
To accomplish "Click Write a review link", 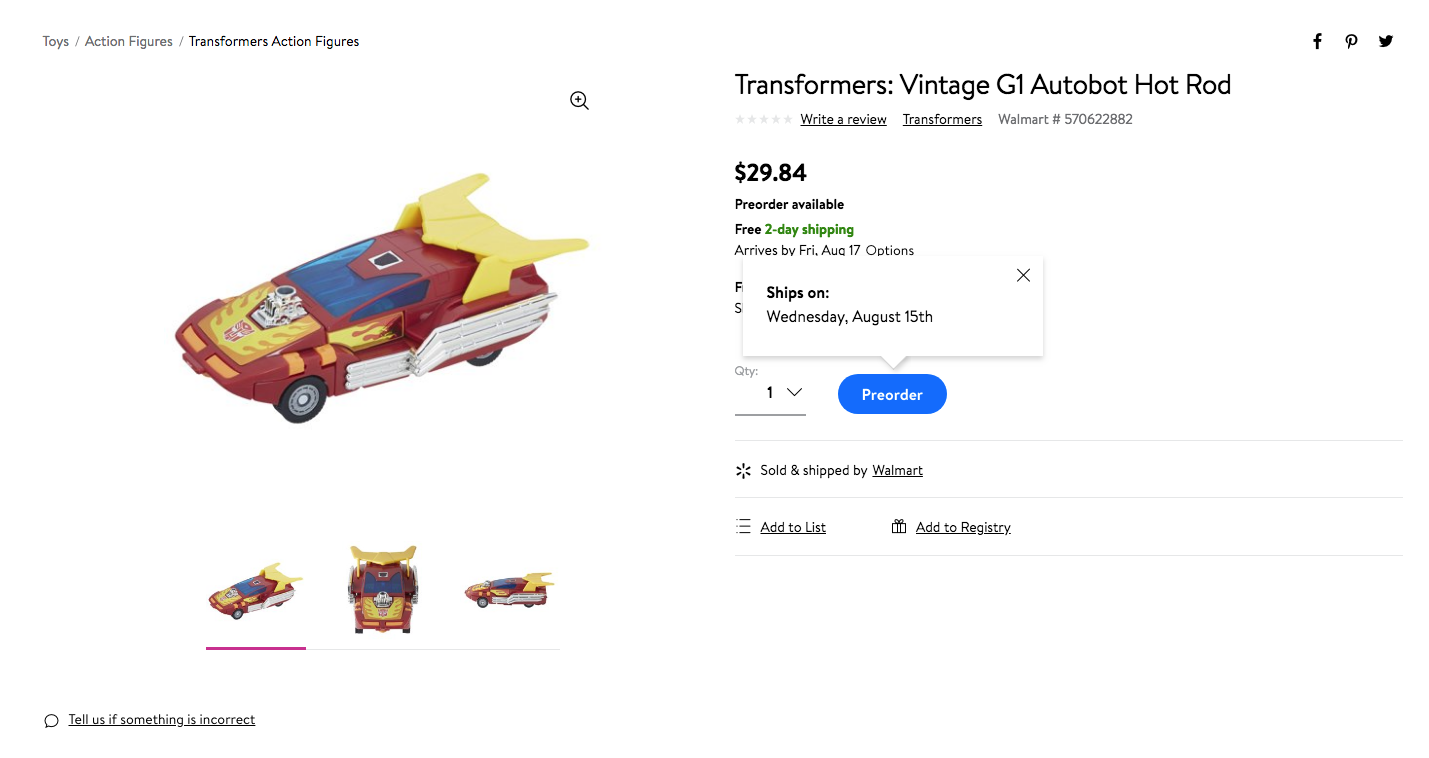I will pyautogui.click(x=843, y=119).
